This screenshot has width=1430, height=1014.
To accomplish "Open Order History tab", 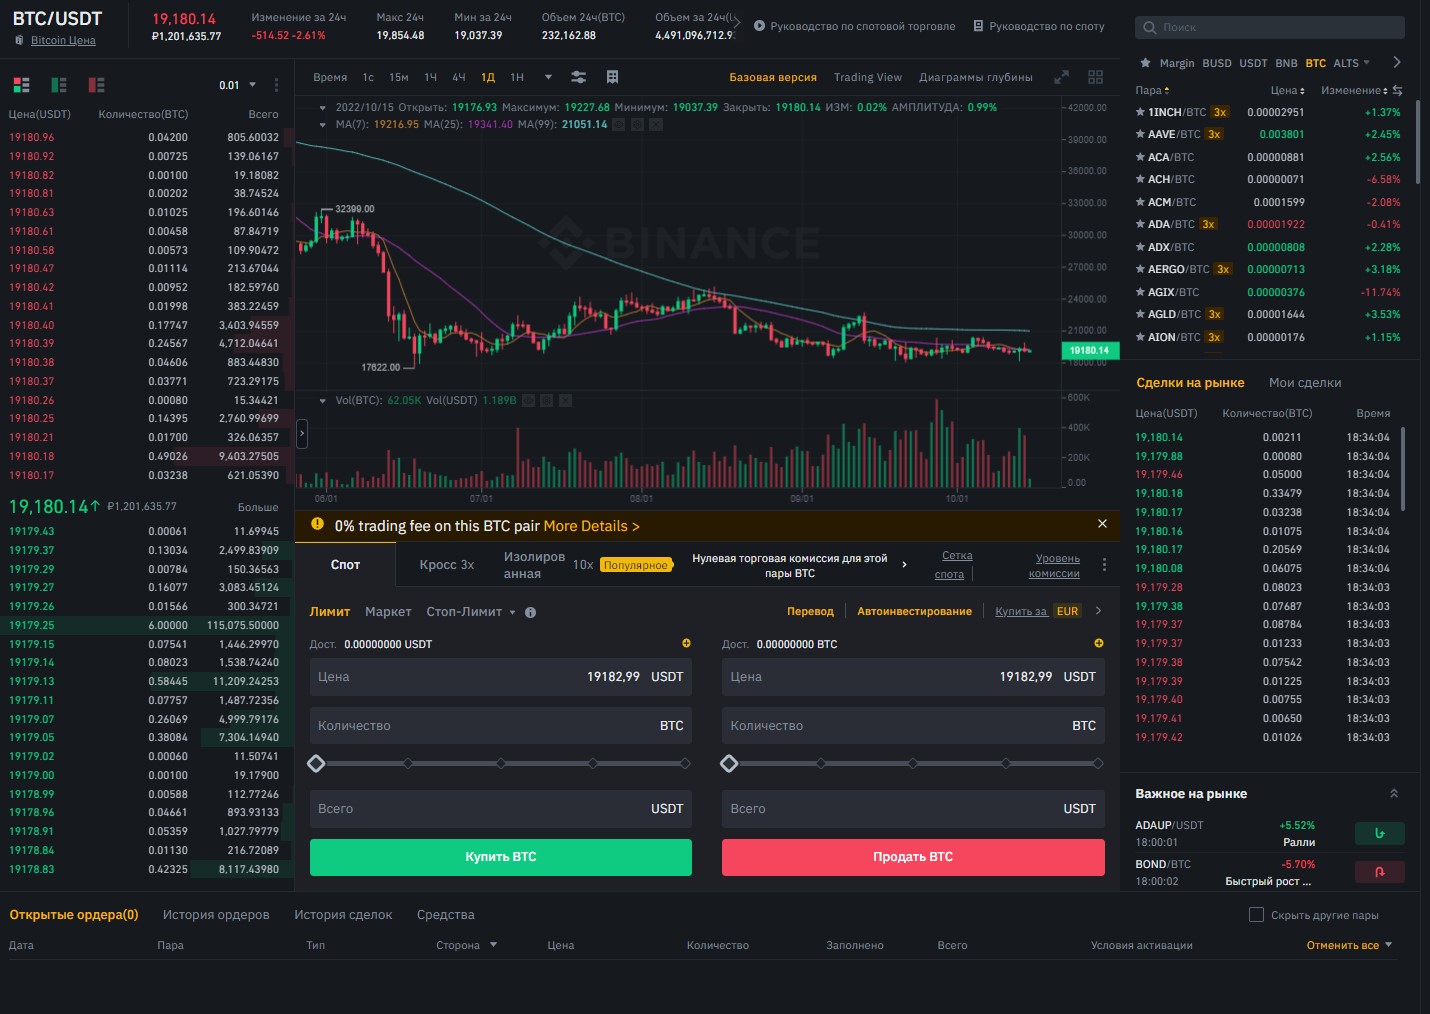I will [216, 915].
